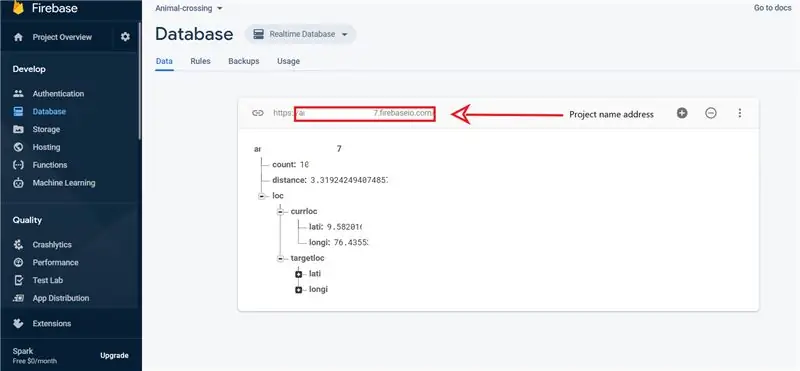Open the Go to docs link
The height and width of the screenshot is (371, 800).
click(x=772, y=8)
